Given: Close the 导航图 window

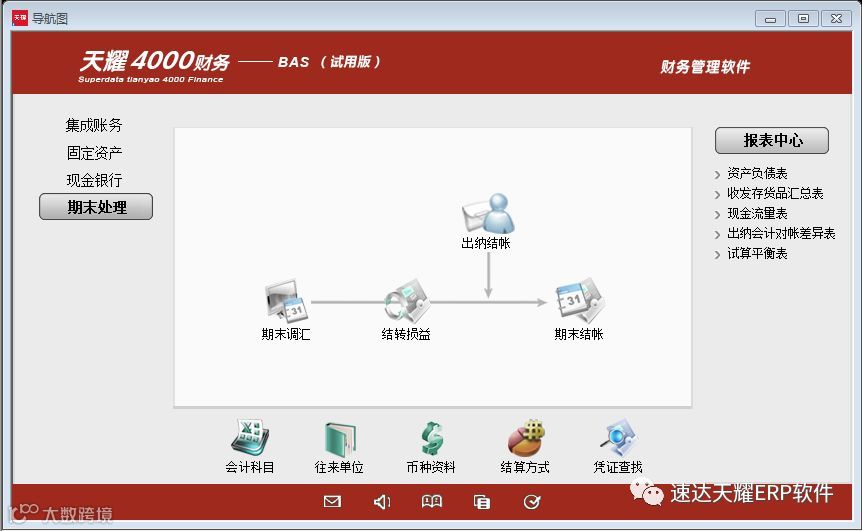Looking at the screenshot, I should (836, 19).
